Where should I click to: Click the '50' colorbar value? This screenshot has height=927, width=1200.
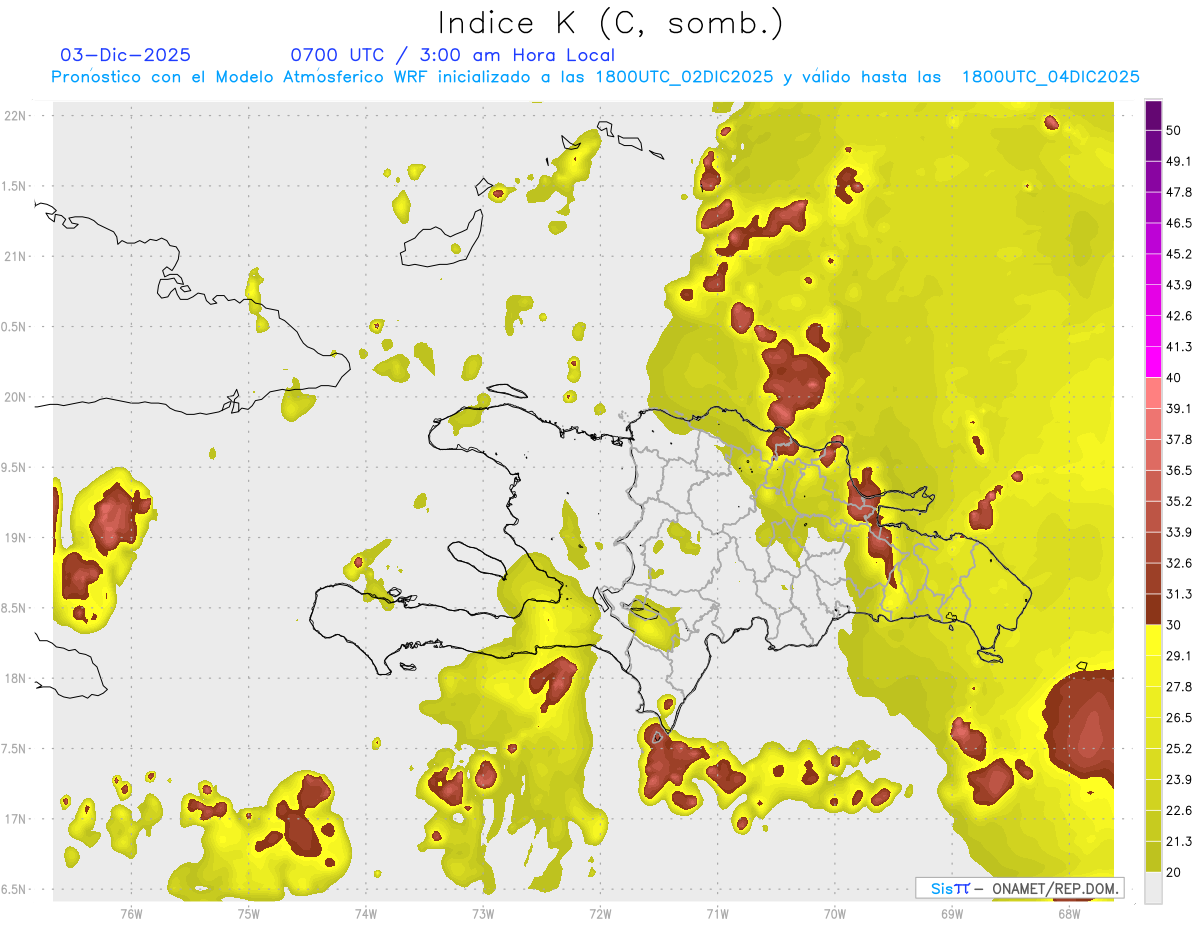point(1175,131)
